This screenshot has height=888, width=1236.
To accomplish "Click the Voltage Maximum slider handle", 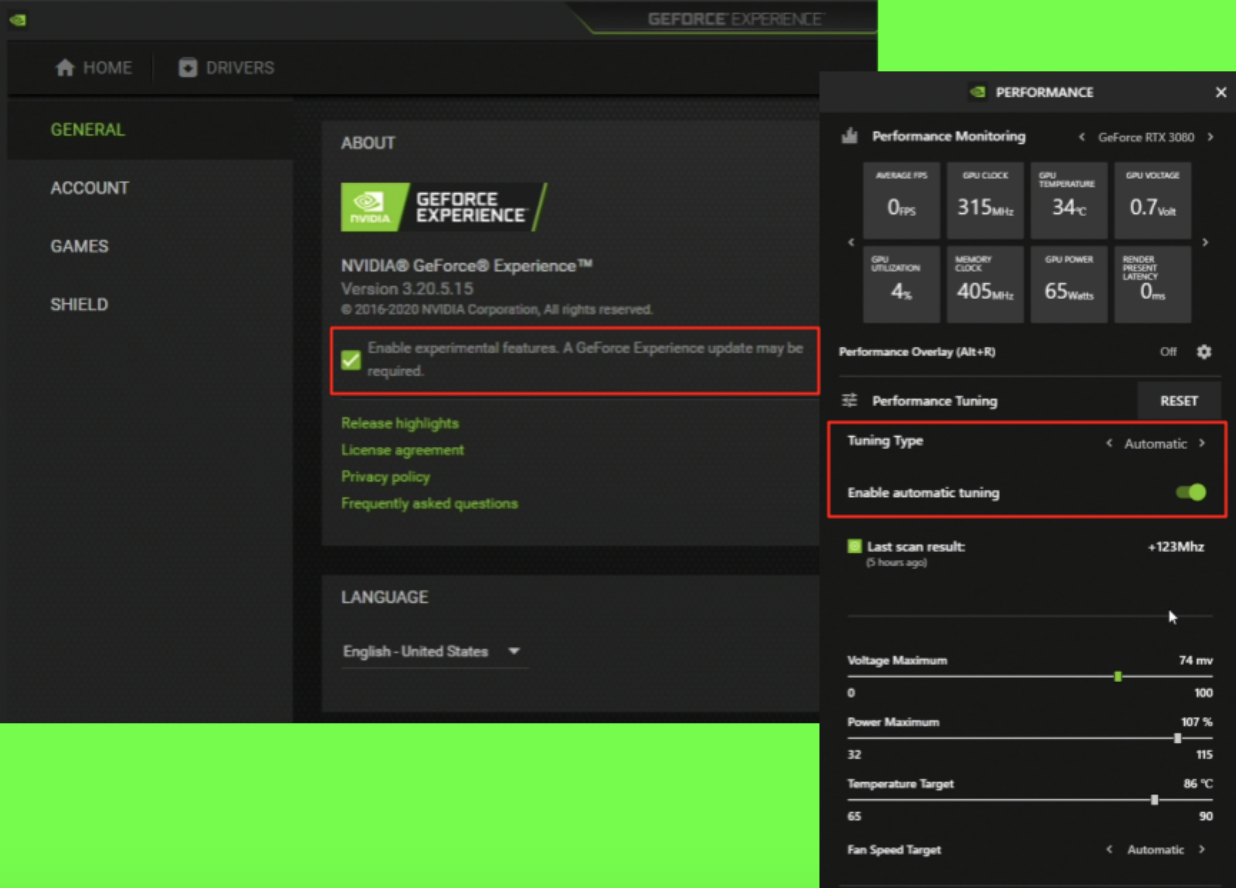I will click(1118, 677).
